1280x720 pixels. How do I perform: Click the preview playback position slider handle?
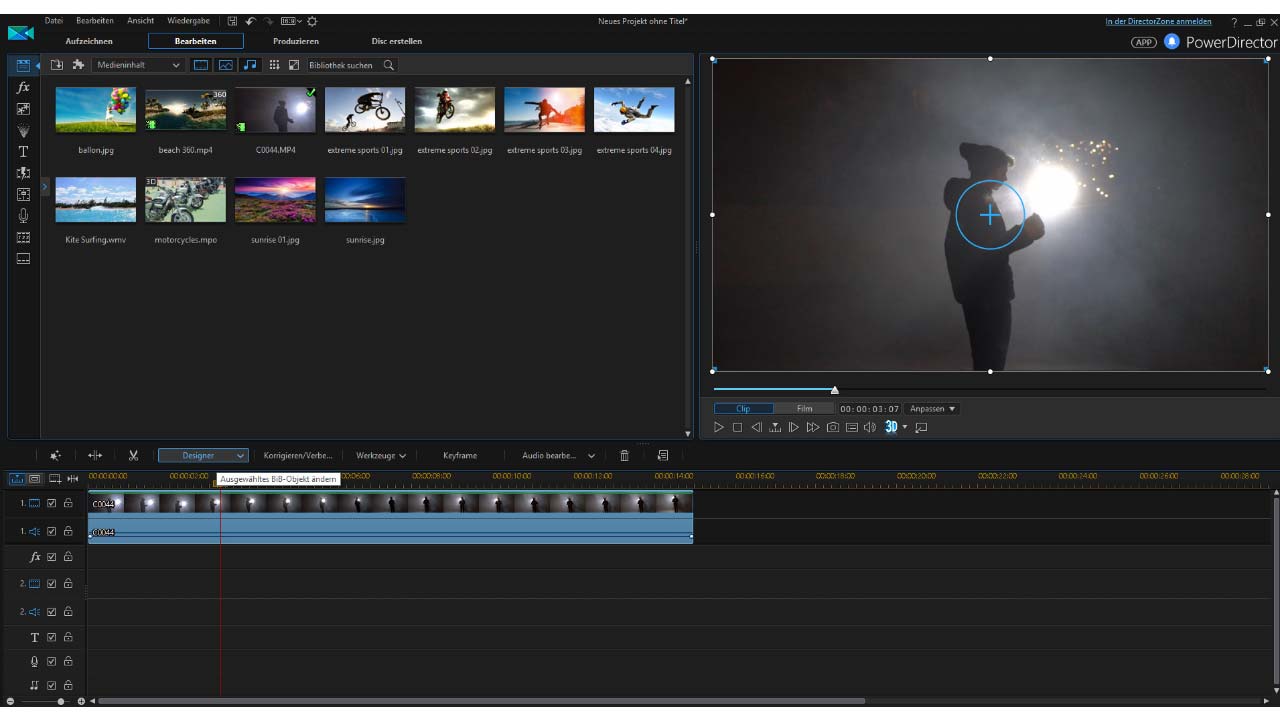click(x=835, y=390)
